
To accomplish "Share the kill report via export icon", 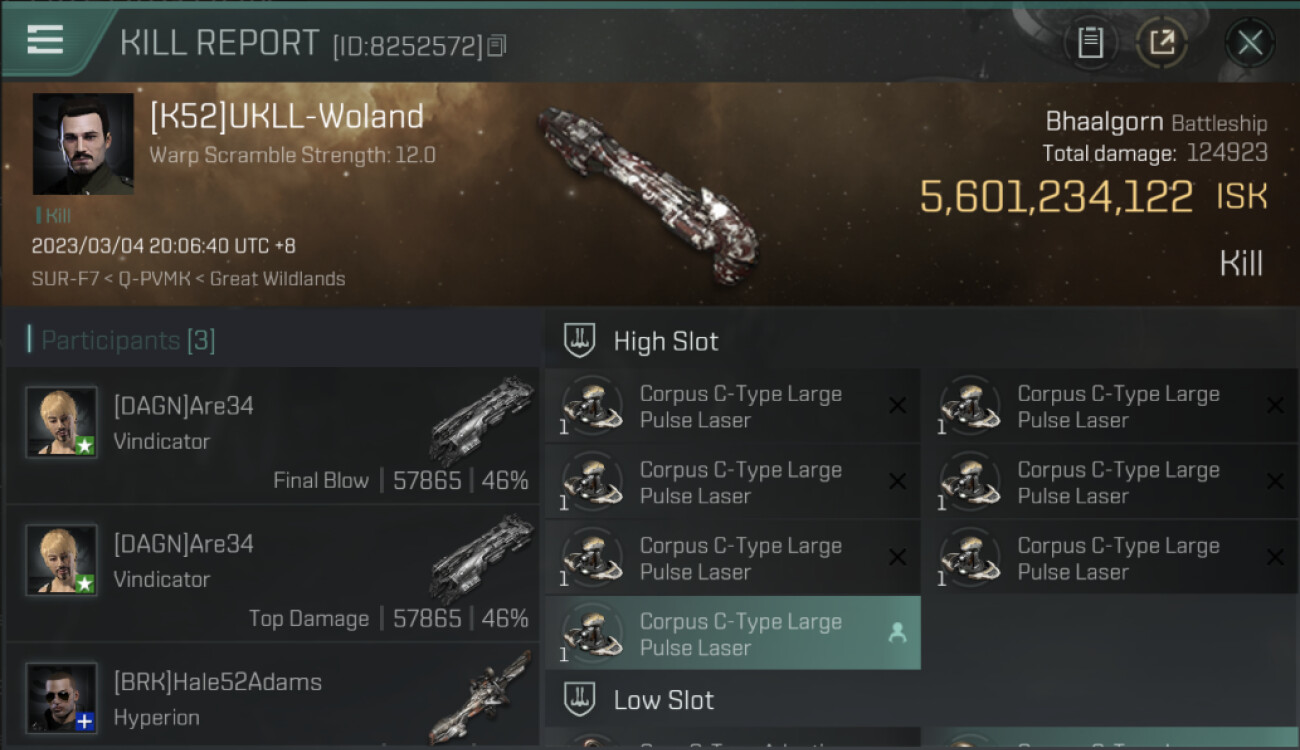I will point(1162,43).
